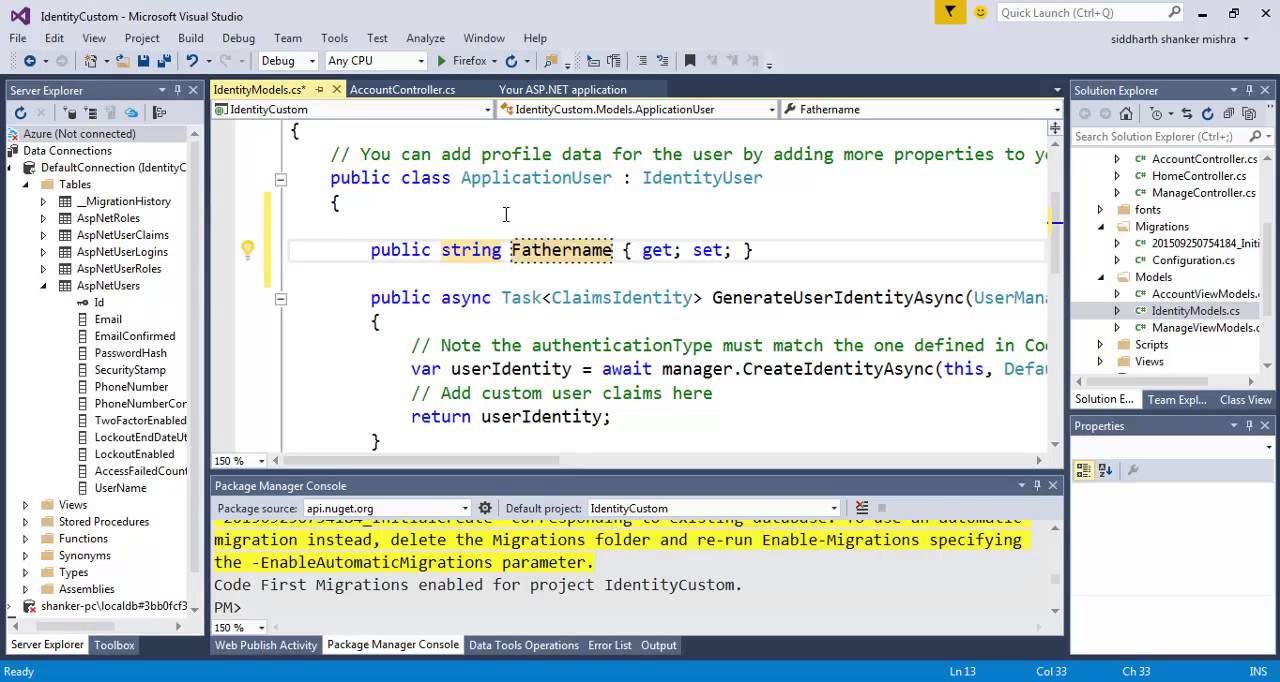Toggle auto-hide pin on Properties panel

click(x=1248, y=425)
